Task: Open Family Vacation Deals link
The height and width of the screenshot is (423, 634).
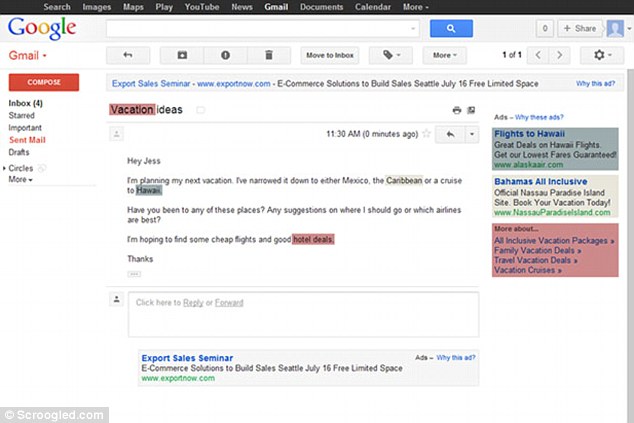Action: pos(537,250)
